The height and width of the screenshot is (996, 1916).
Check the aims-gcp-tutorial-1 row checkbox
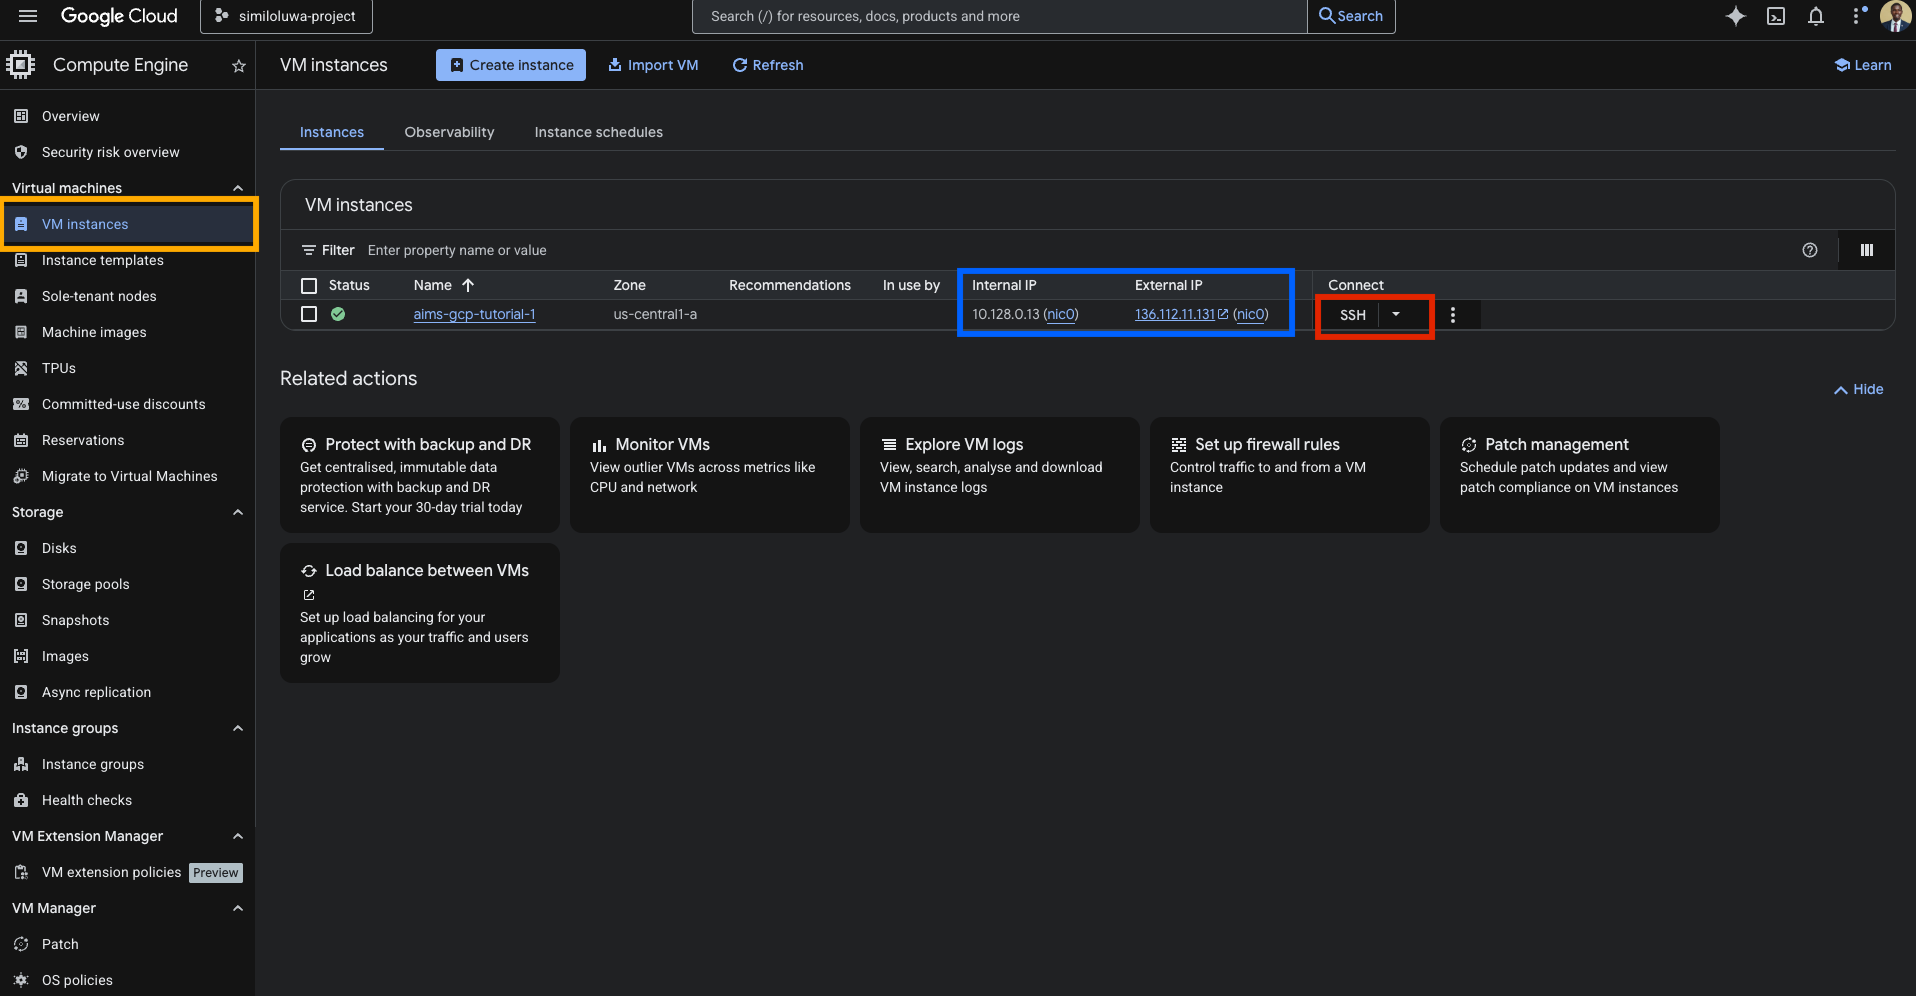click(x=309, y=314)
